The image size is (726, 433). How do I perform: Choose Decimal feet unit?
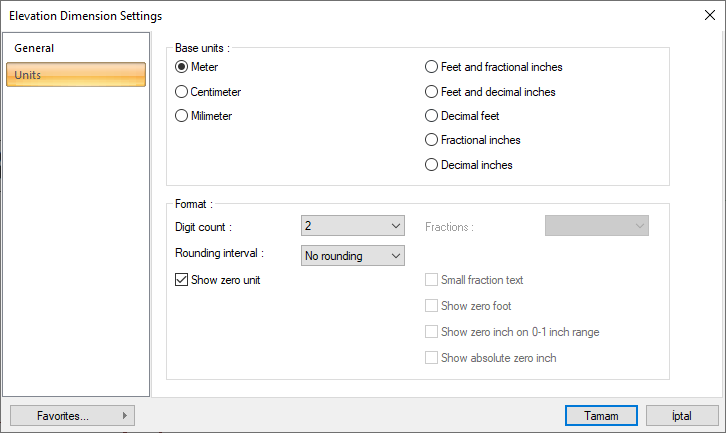pyautogui.click(x=432, y=116)
